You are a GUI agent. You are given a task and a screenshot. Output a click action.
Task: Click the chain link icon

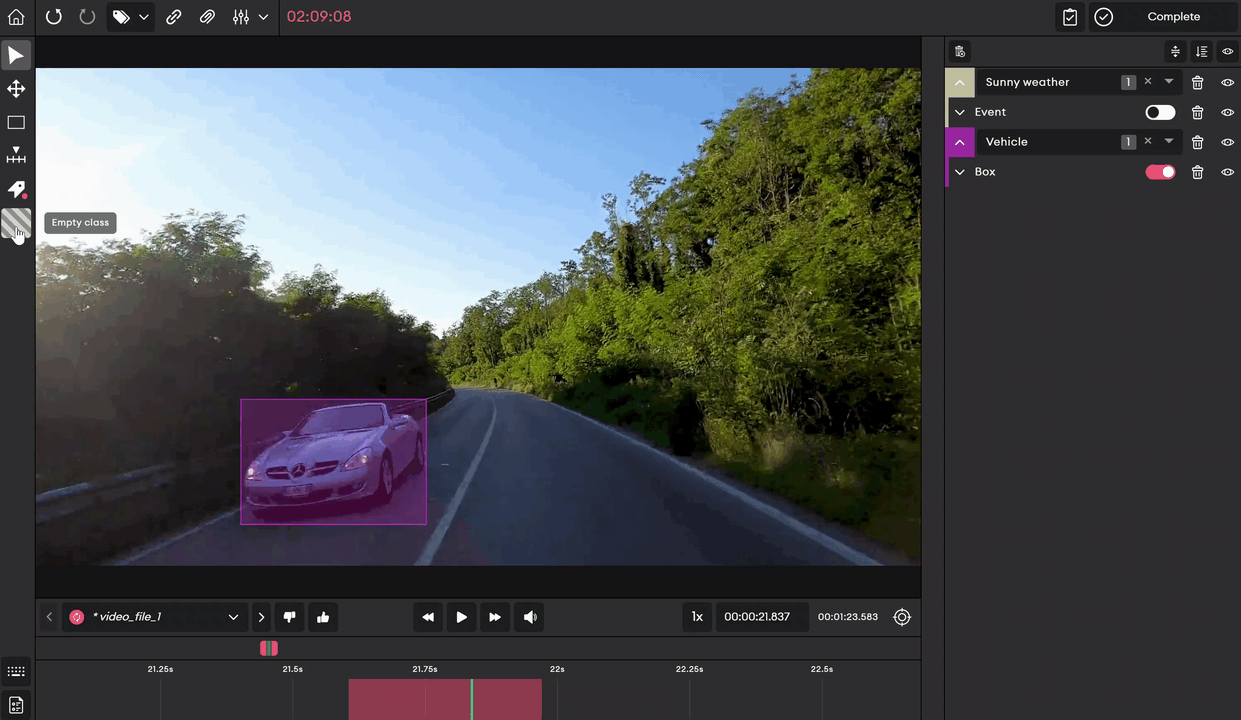[174, 17]
